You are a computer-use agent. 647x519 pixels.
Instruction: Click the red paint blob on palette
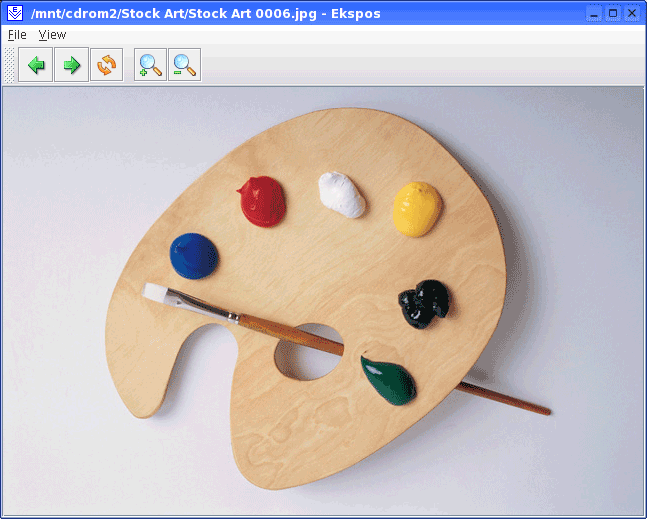point(262,199)
